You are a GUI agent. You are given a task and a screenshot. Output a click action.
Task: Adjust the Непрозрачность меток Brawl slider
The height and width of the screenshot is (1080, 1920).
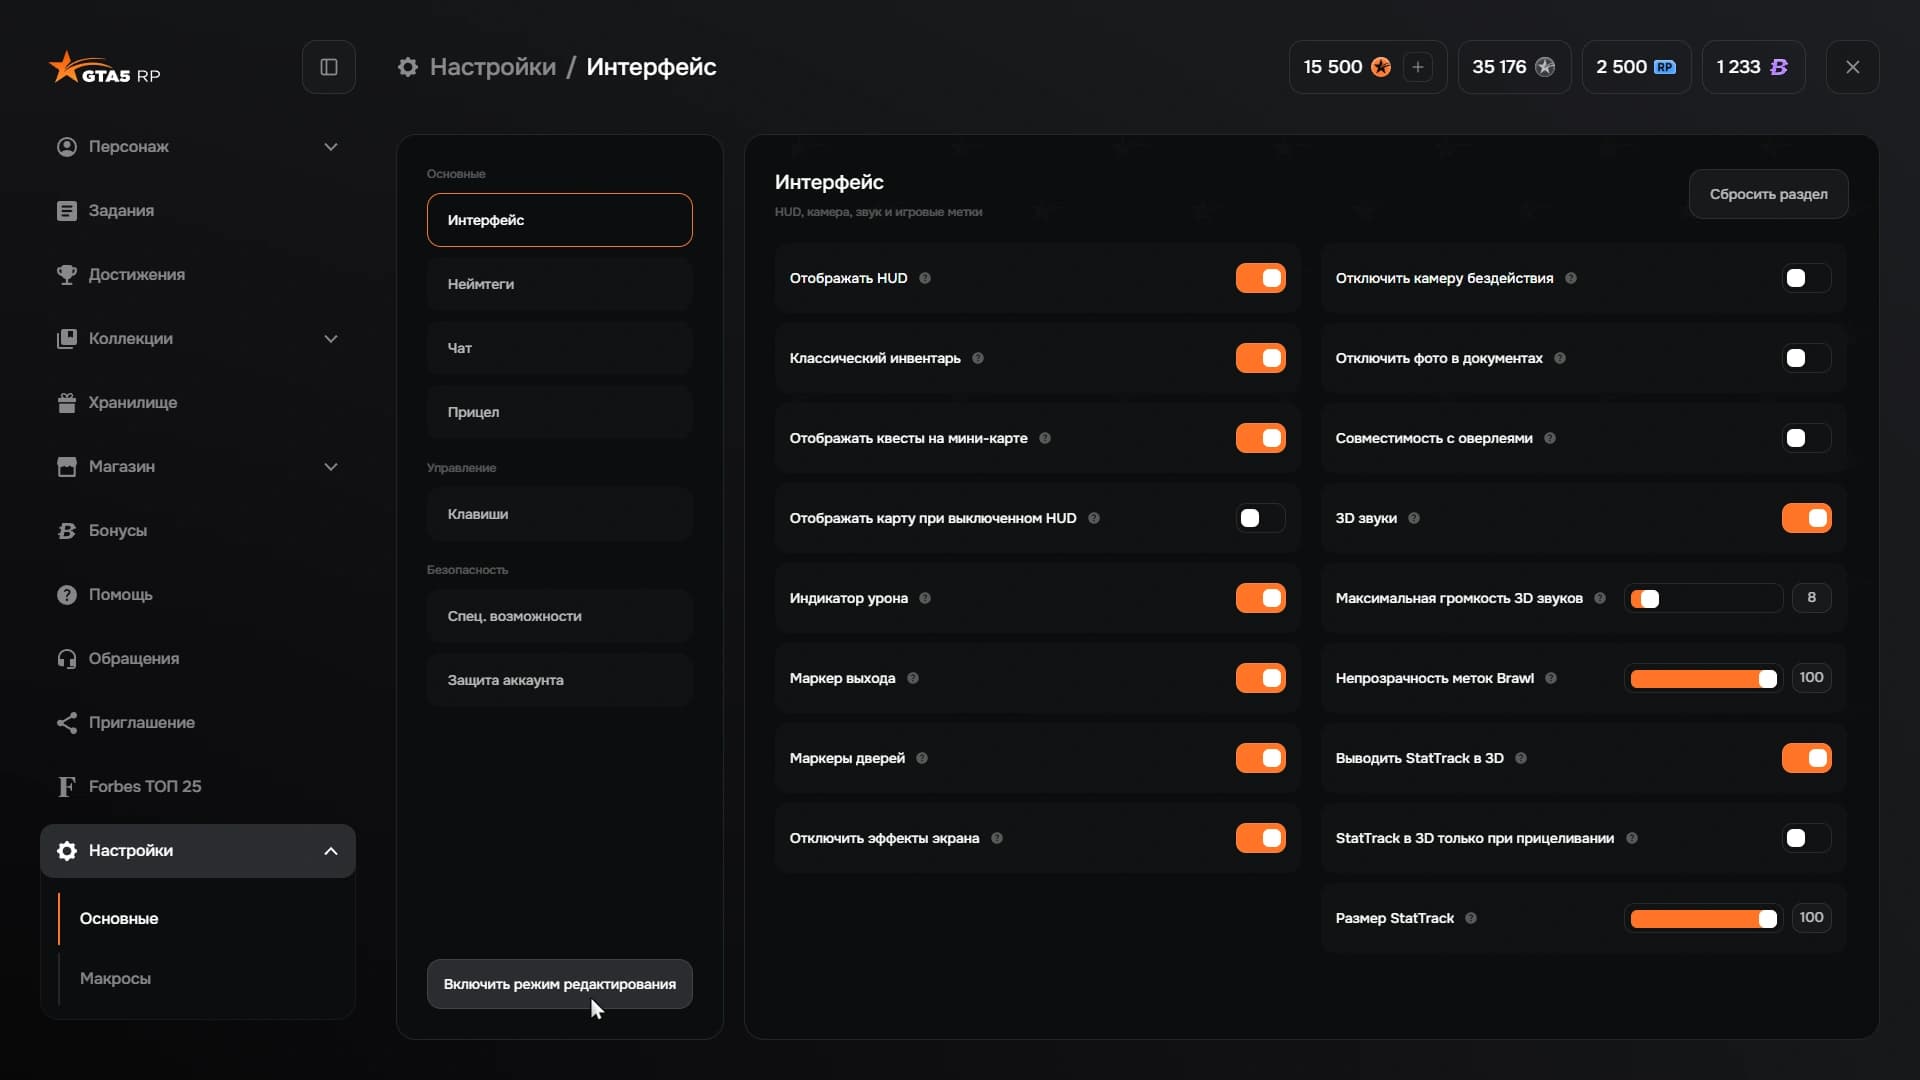(x=1703, y=679)
